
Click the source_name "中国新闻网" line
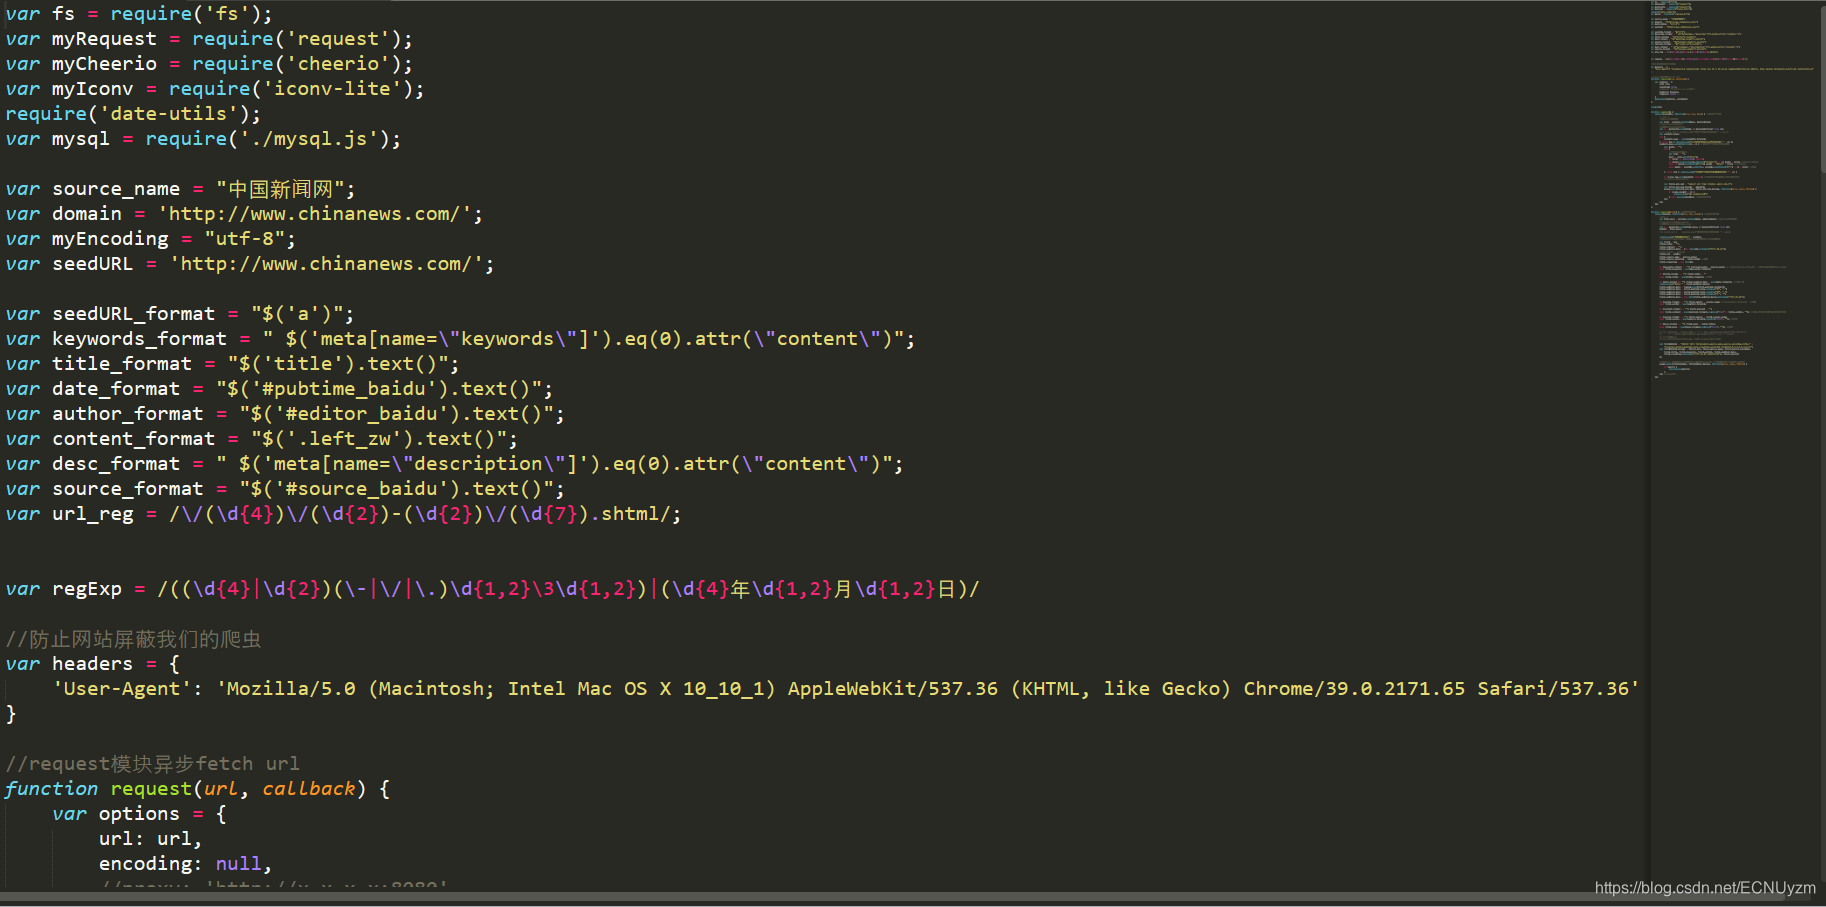click(180, 189)
